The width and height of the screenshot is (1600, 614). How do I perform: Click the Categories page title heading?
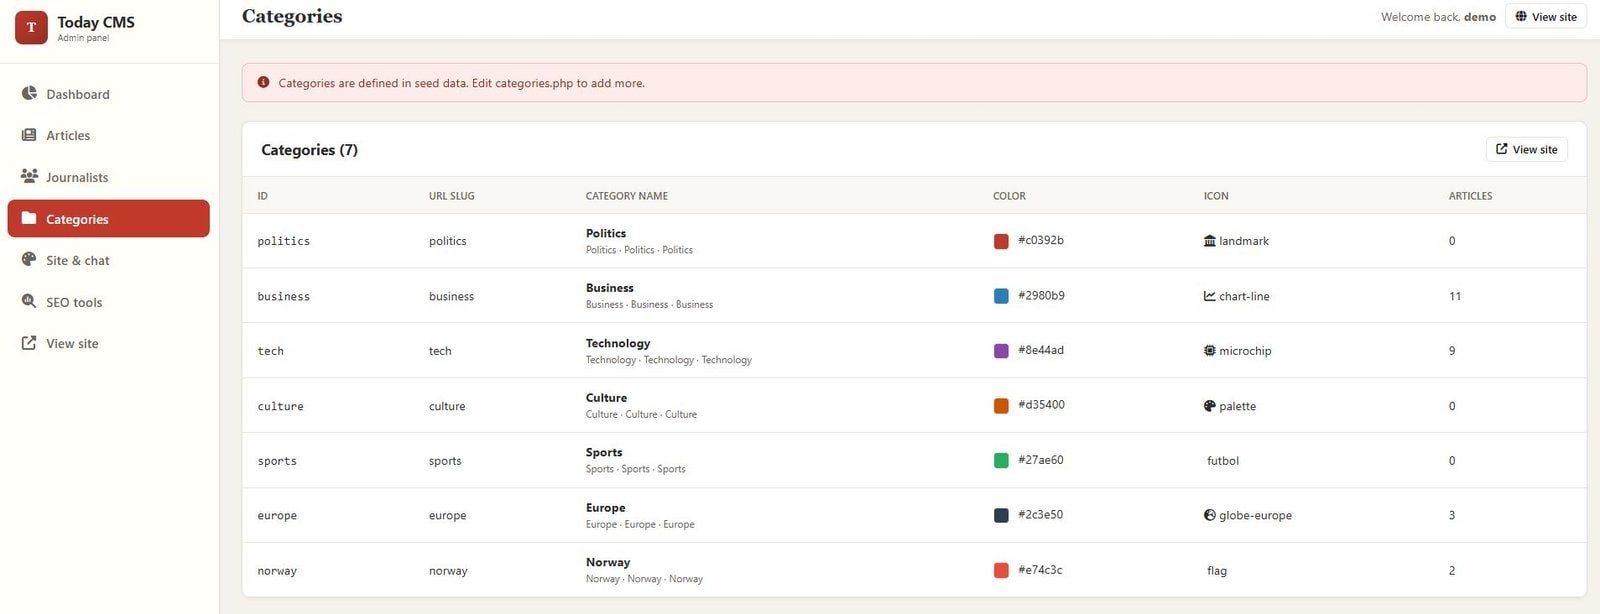(x=292, y=16)
